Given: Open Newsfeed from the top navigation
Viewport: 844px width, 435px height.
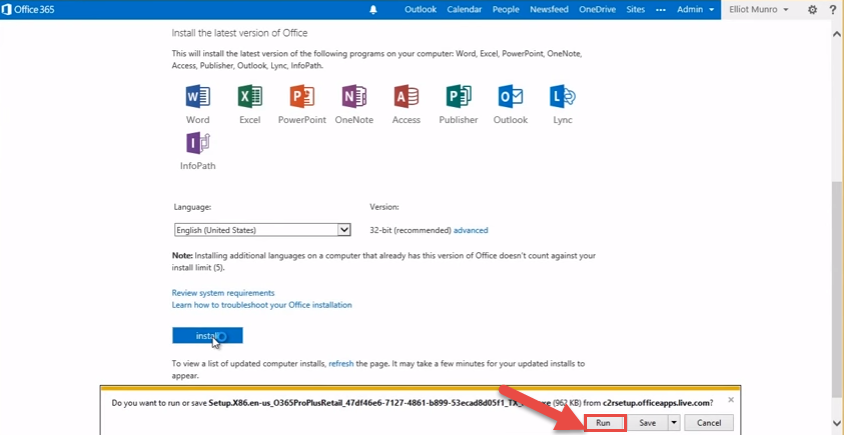Looking at the screenshot, I should 549,9.
